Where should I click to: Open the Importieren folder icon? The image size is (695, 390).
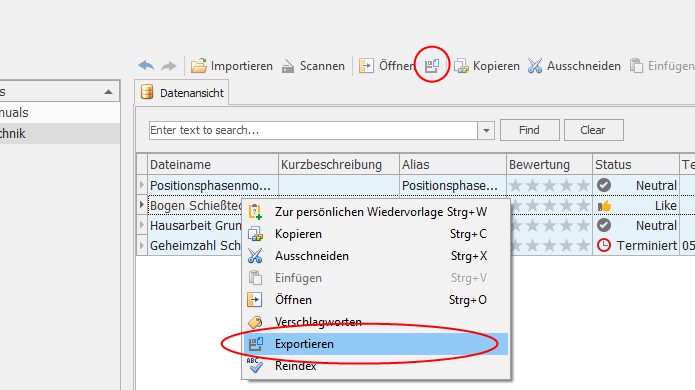point(199,66)
